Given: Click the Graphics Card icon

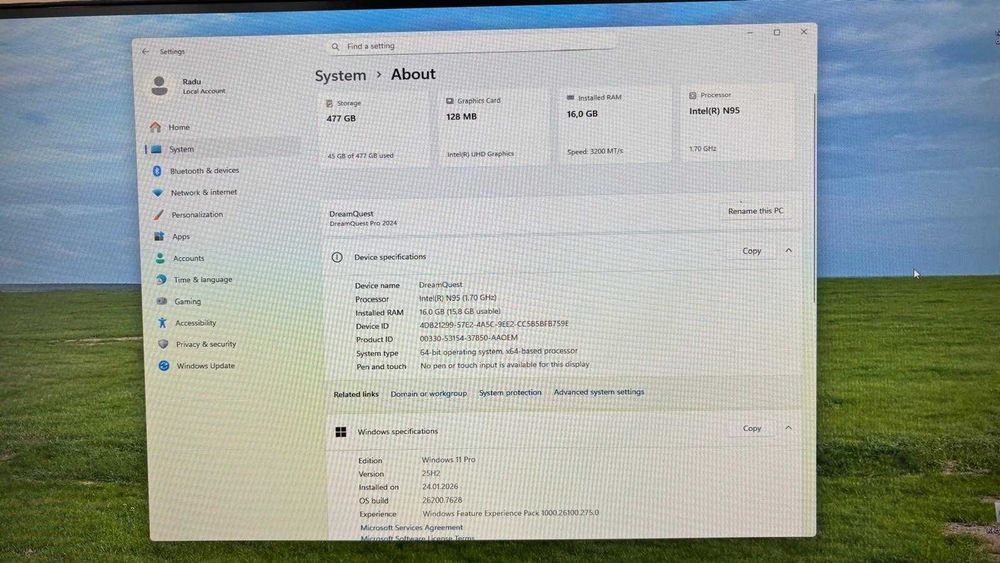Looking at the screenshot, I should point(450,101).
